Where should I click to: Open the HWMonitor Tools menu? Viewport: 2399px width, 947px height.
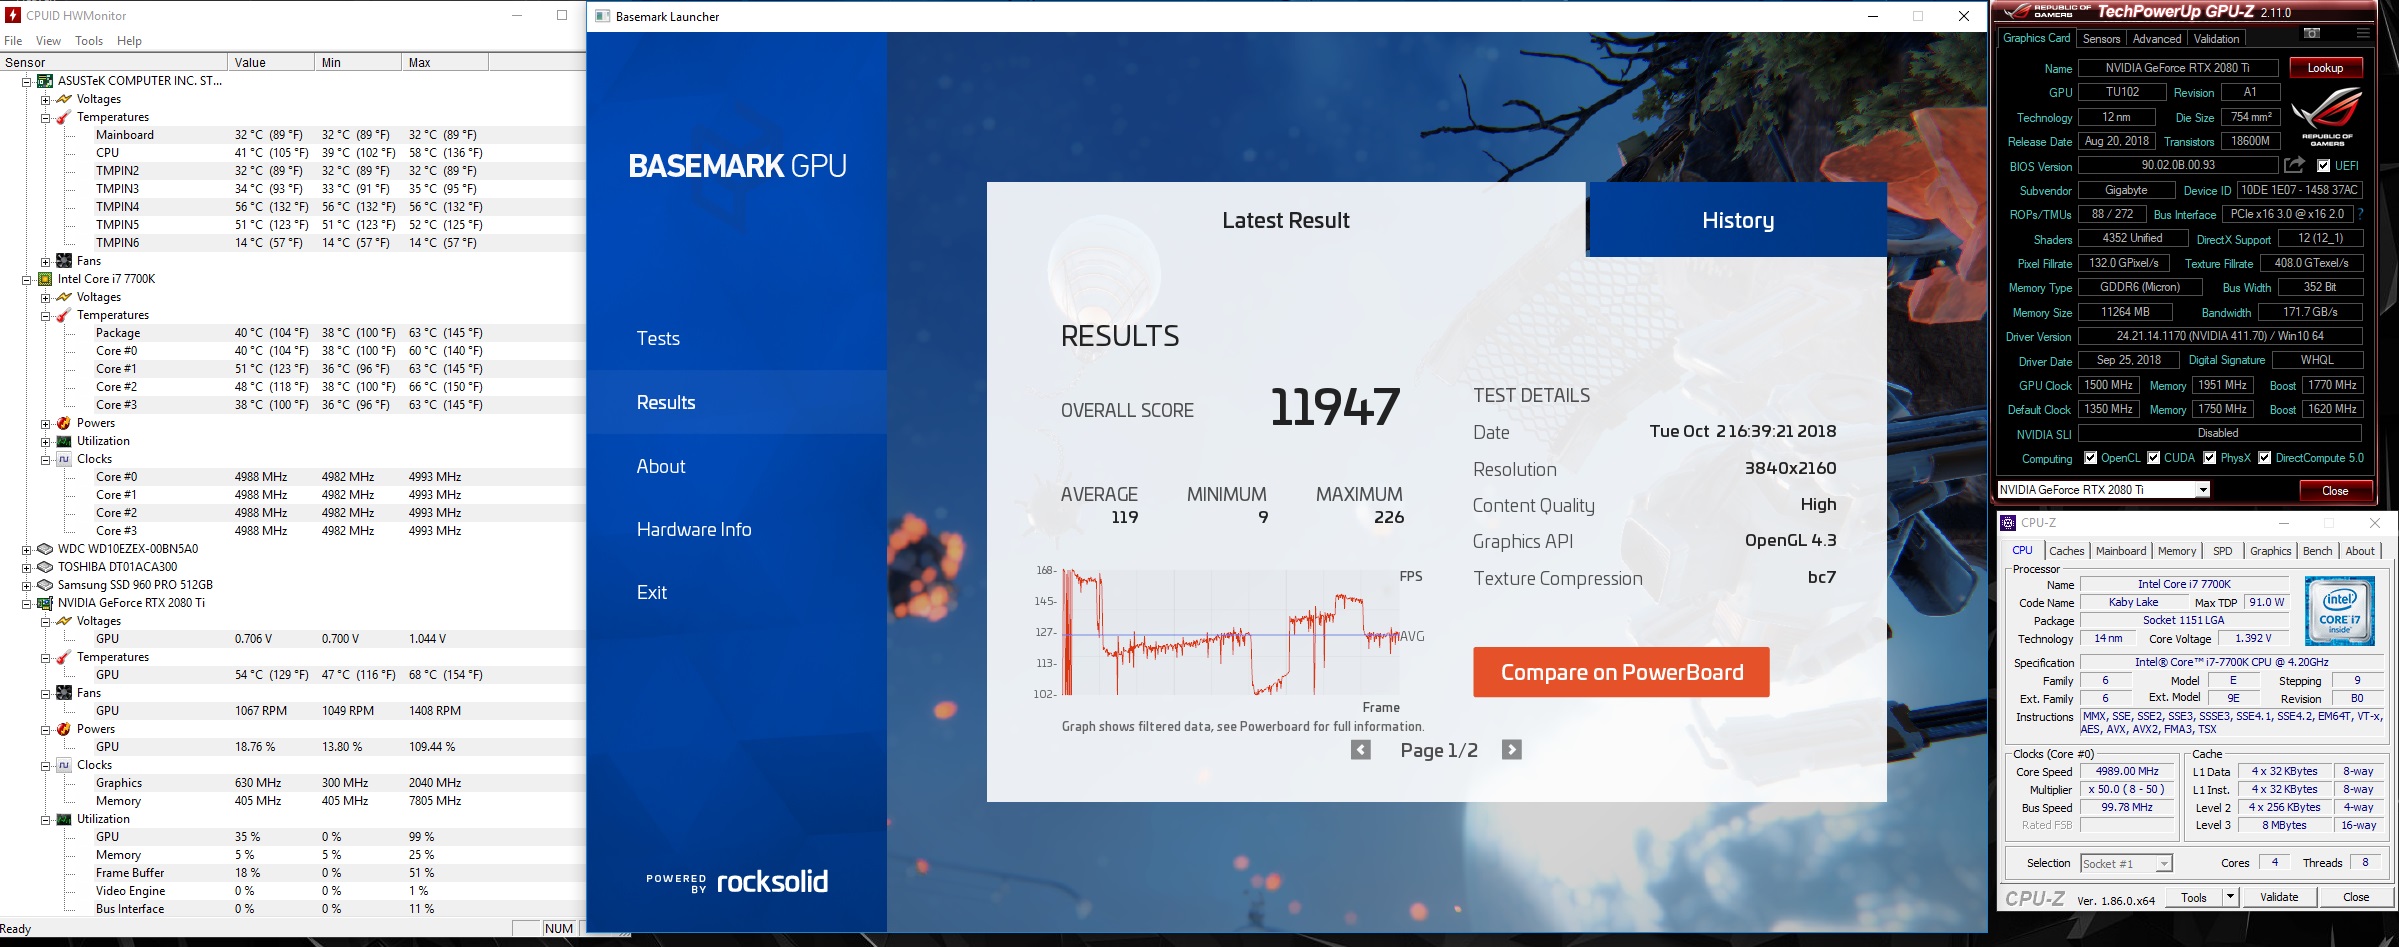point(89,41)
